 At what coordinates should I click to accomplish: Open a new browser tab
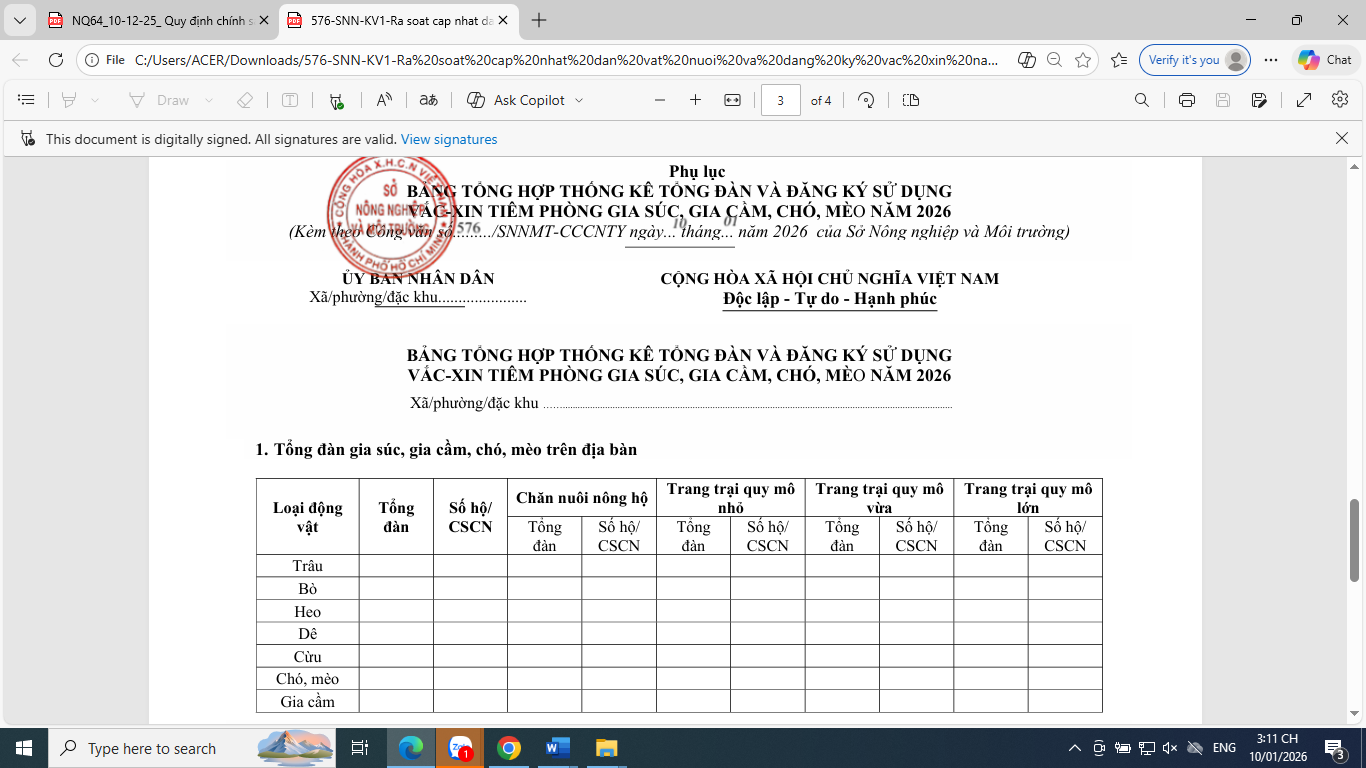(539, 20)
